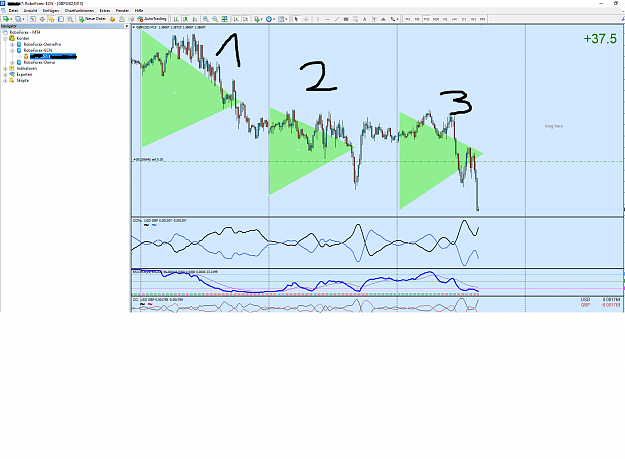The image size is (625, 459).
Task: Zoom out of the chart
Action: point(215,19)
